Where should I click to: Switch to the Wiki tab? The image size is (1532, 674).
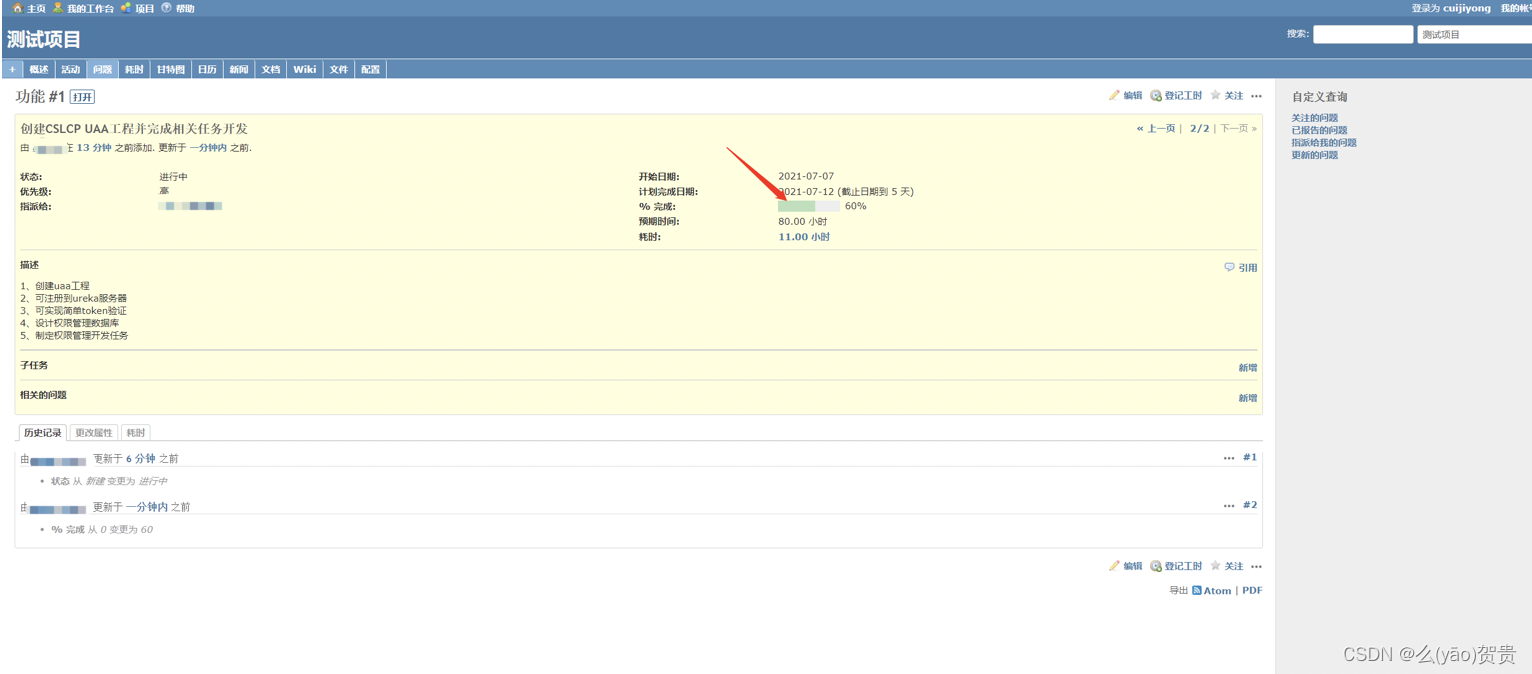304,69
